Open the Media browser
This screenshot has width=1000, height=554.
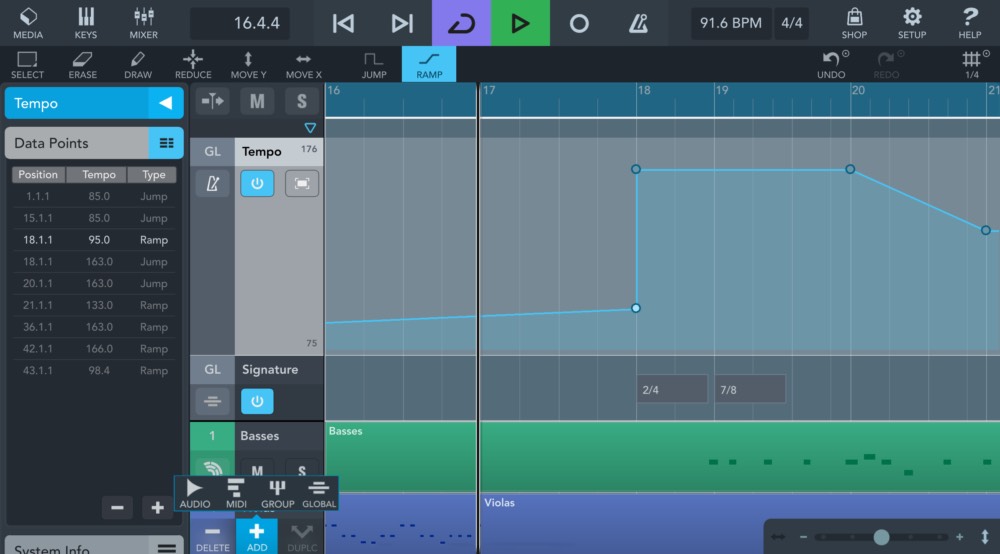point(28,23)
